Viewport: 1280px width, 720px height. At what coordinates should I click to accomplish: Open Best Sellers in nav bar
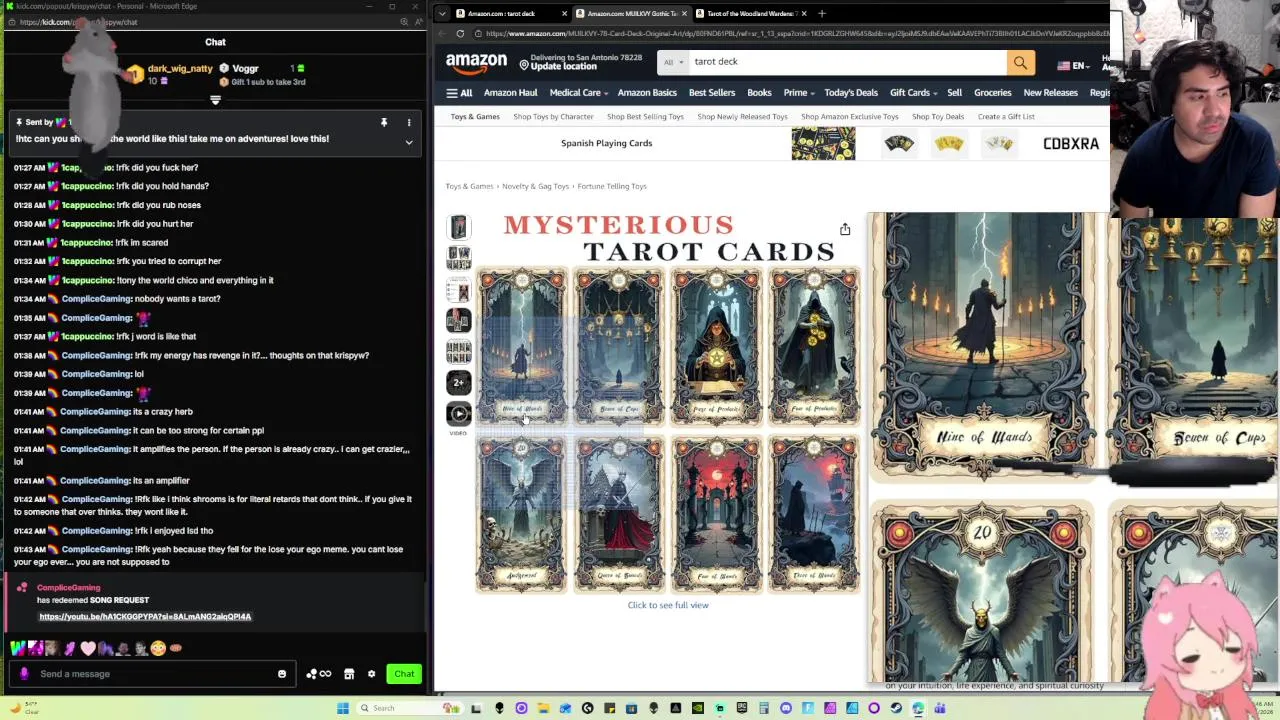click(712, 93)
